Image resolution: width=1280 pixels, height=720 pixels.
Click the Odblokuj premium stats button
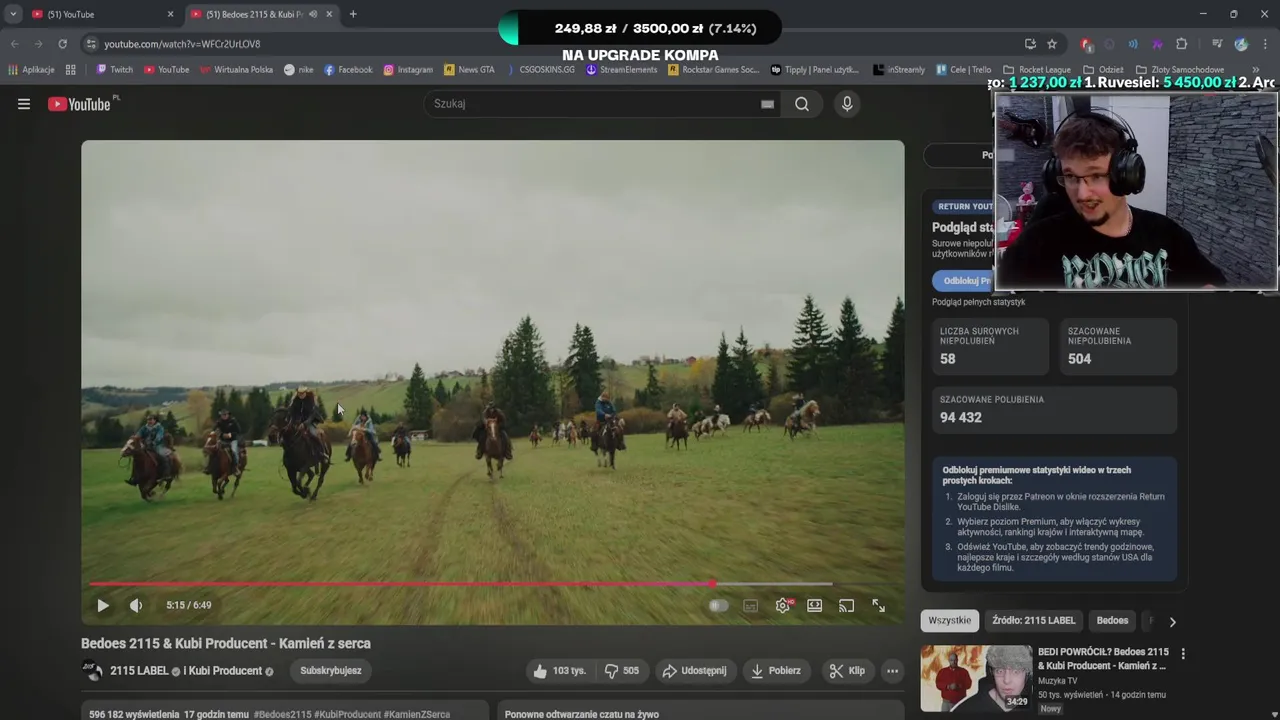963,281
